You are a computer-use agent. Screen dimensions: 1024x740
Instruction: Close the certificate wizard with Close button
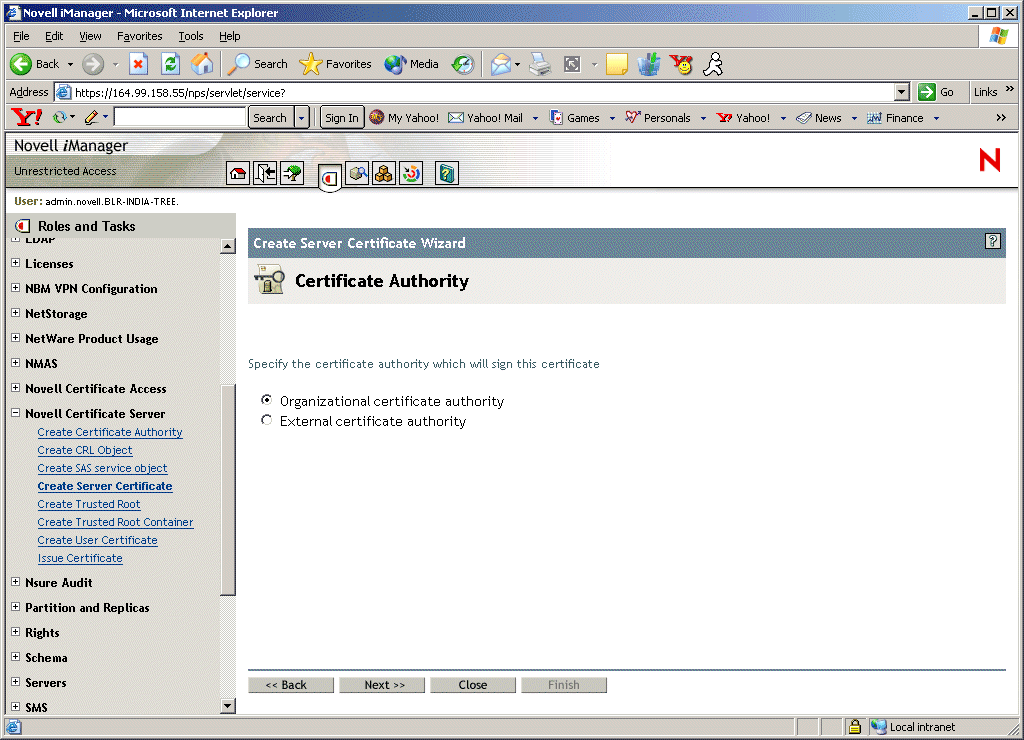[473, 684]
